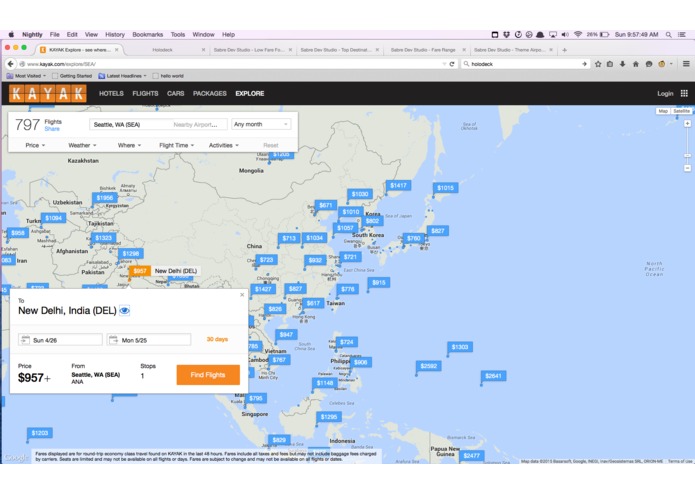The height and width of the screenshot is (494, 695).
Task: Click the search go arrow
Action: tap(584, 64)
